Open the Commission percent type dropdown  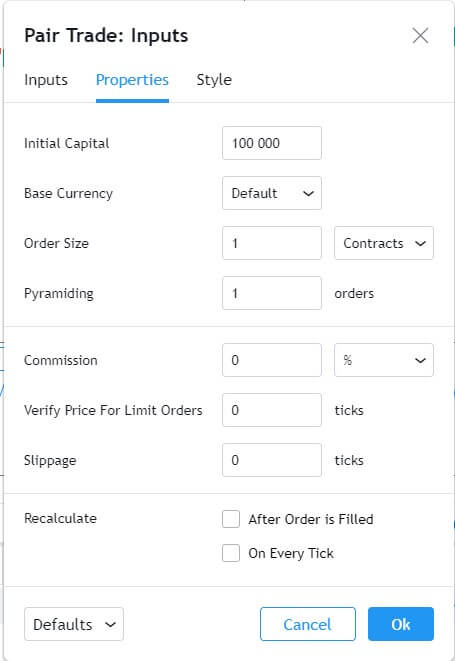point(384,360)
